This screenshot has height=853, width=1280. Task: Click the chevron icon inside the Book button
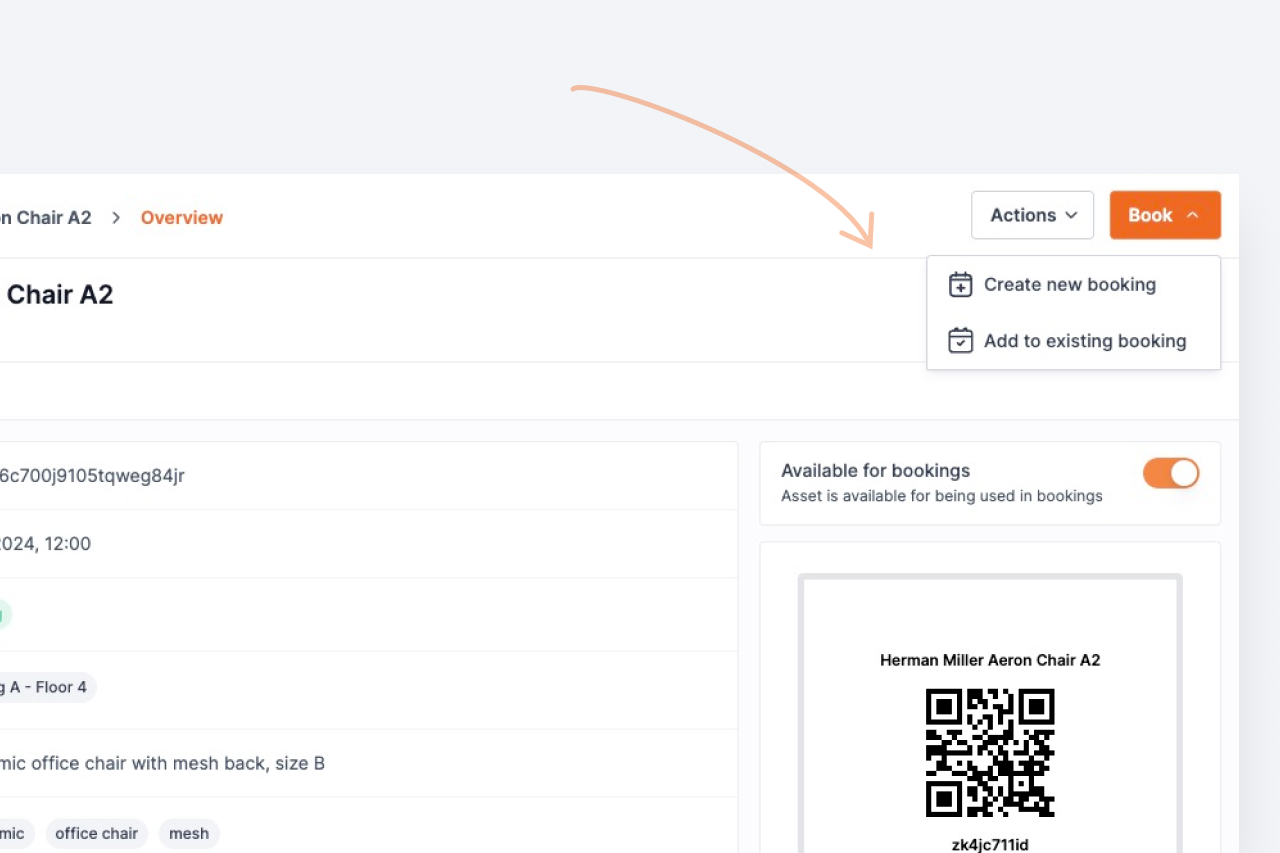point(1192,214)
